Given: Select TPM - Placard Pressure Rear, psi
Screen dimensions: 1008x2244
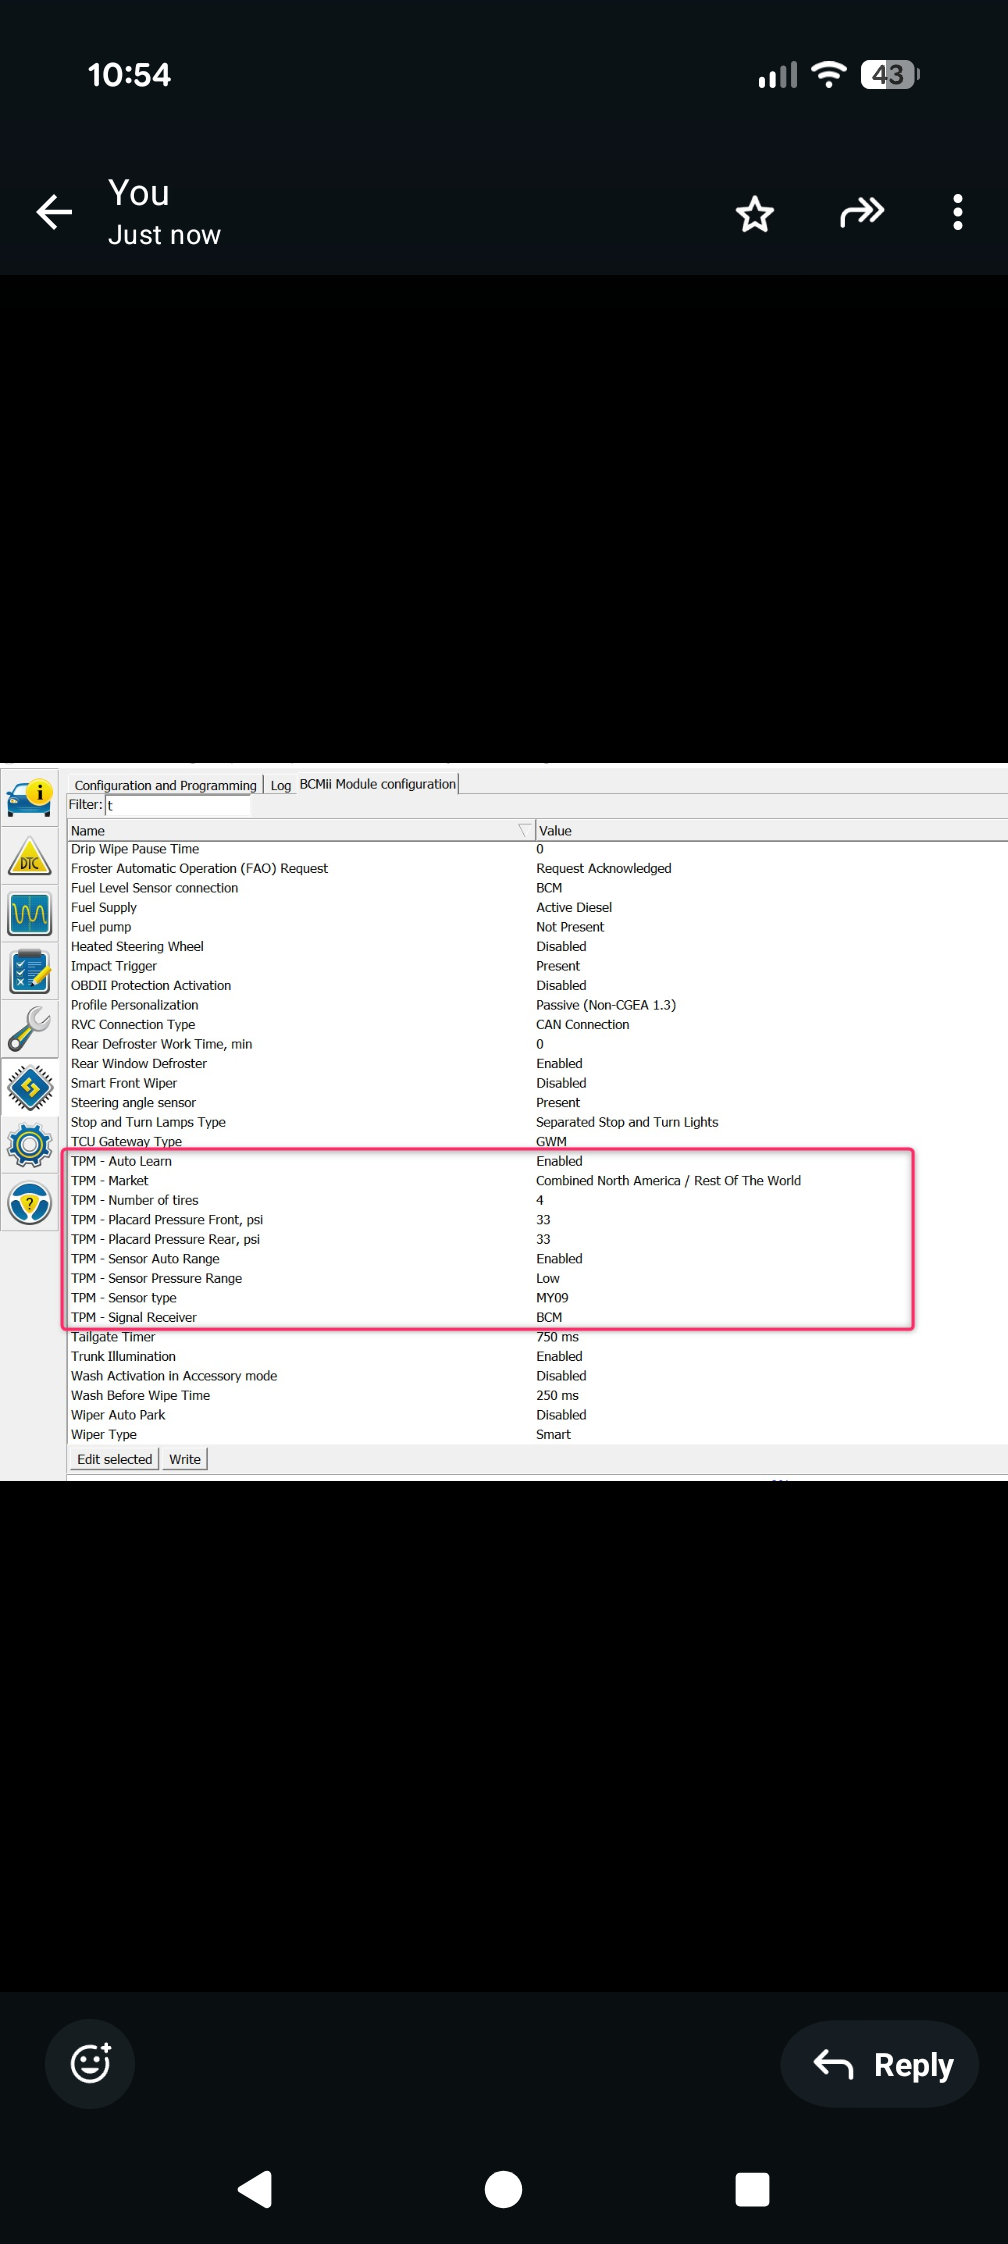Looking at the screenshot, I should [x=537, y=1239].
